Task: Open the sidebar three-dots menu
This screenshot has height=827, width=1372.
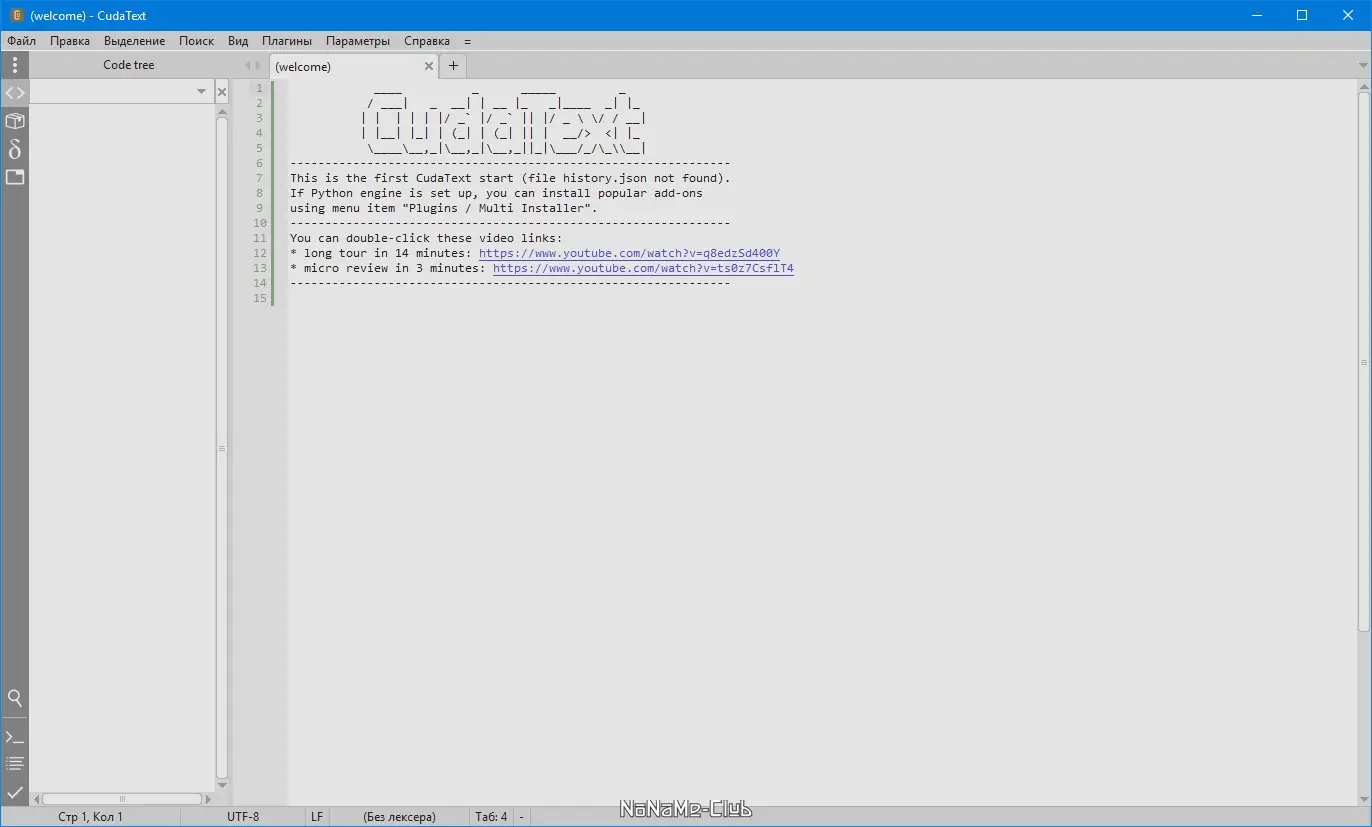Action: coord(15,65)
